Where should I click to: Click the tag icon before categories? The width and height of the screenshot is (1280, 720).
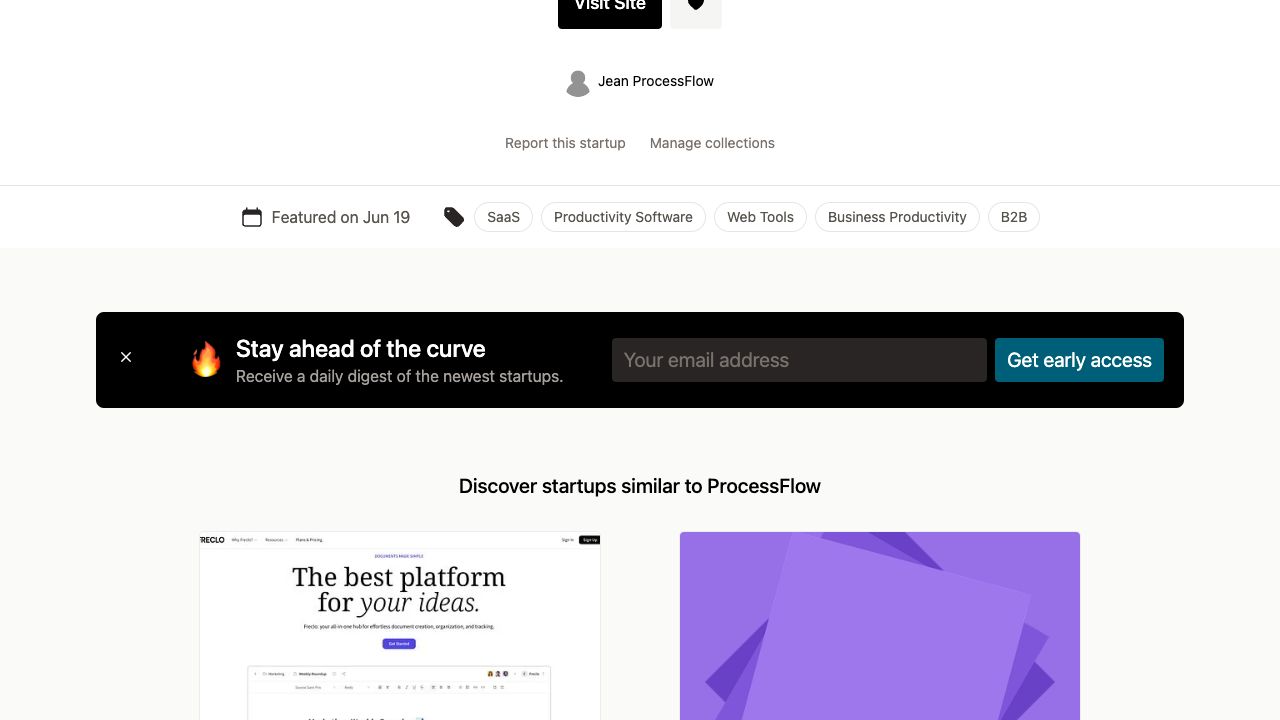coord(454,217)
